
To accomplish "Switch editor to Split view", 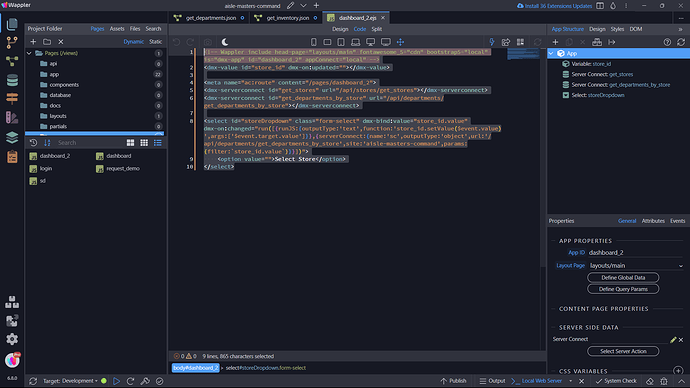I will click(x=377, y=29).
